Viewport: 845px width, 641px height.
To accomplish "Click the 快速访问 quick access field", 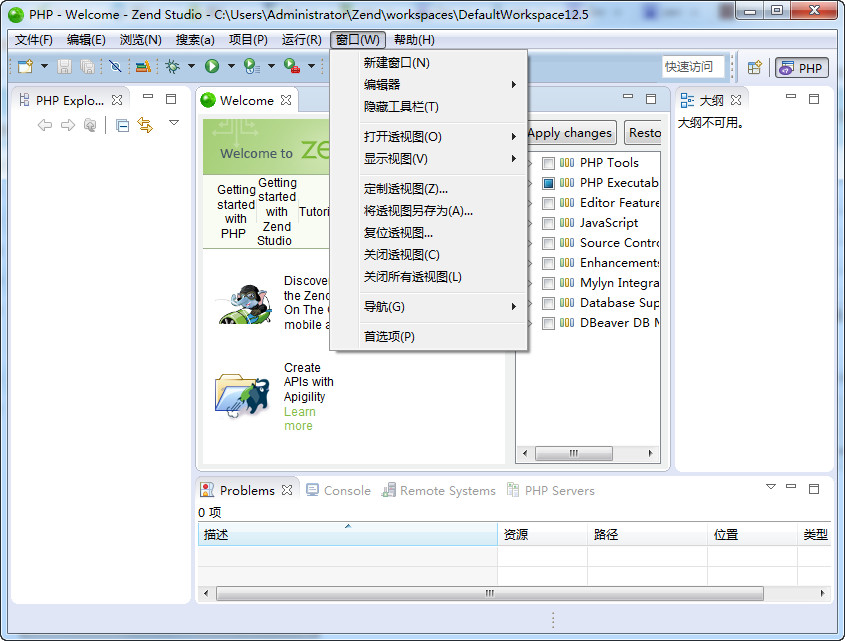I will coord(692,66).
